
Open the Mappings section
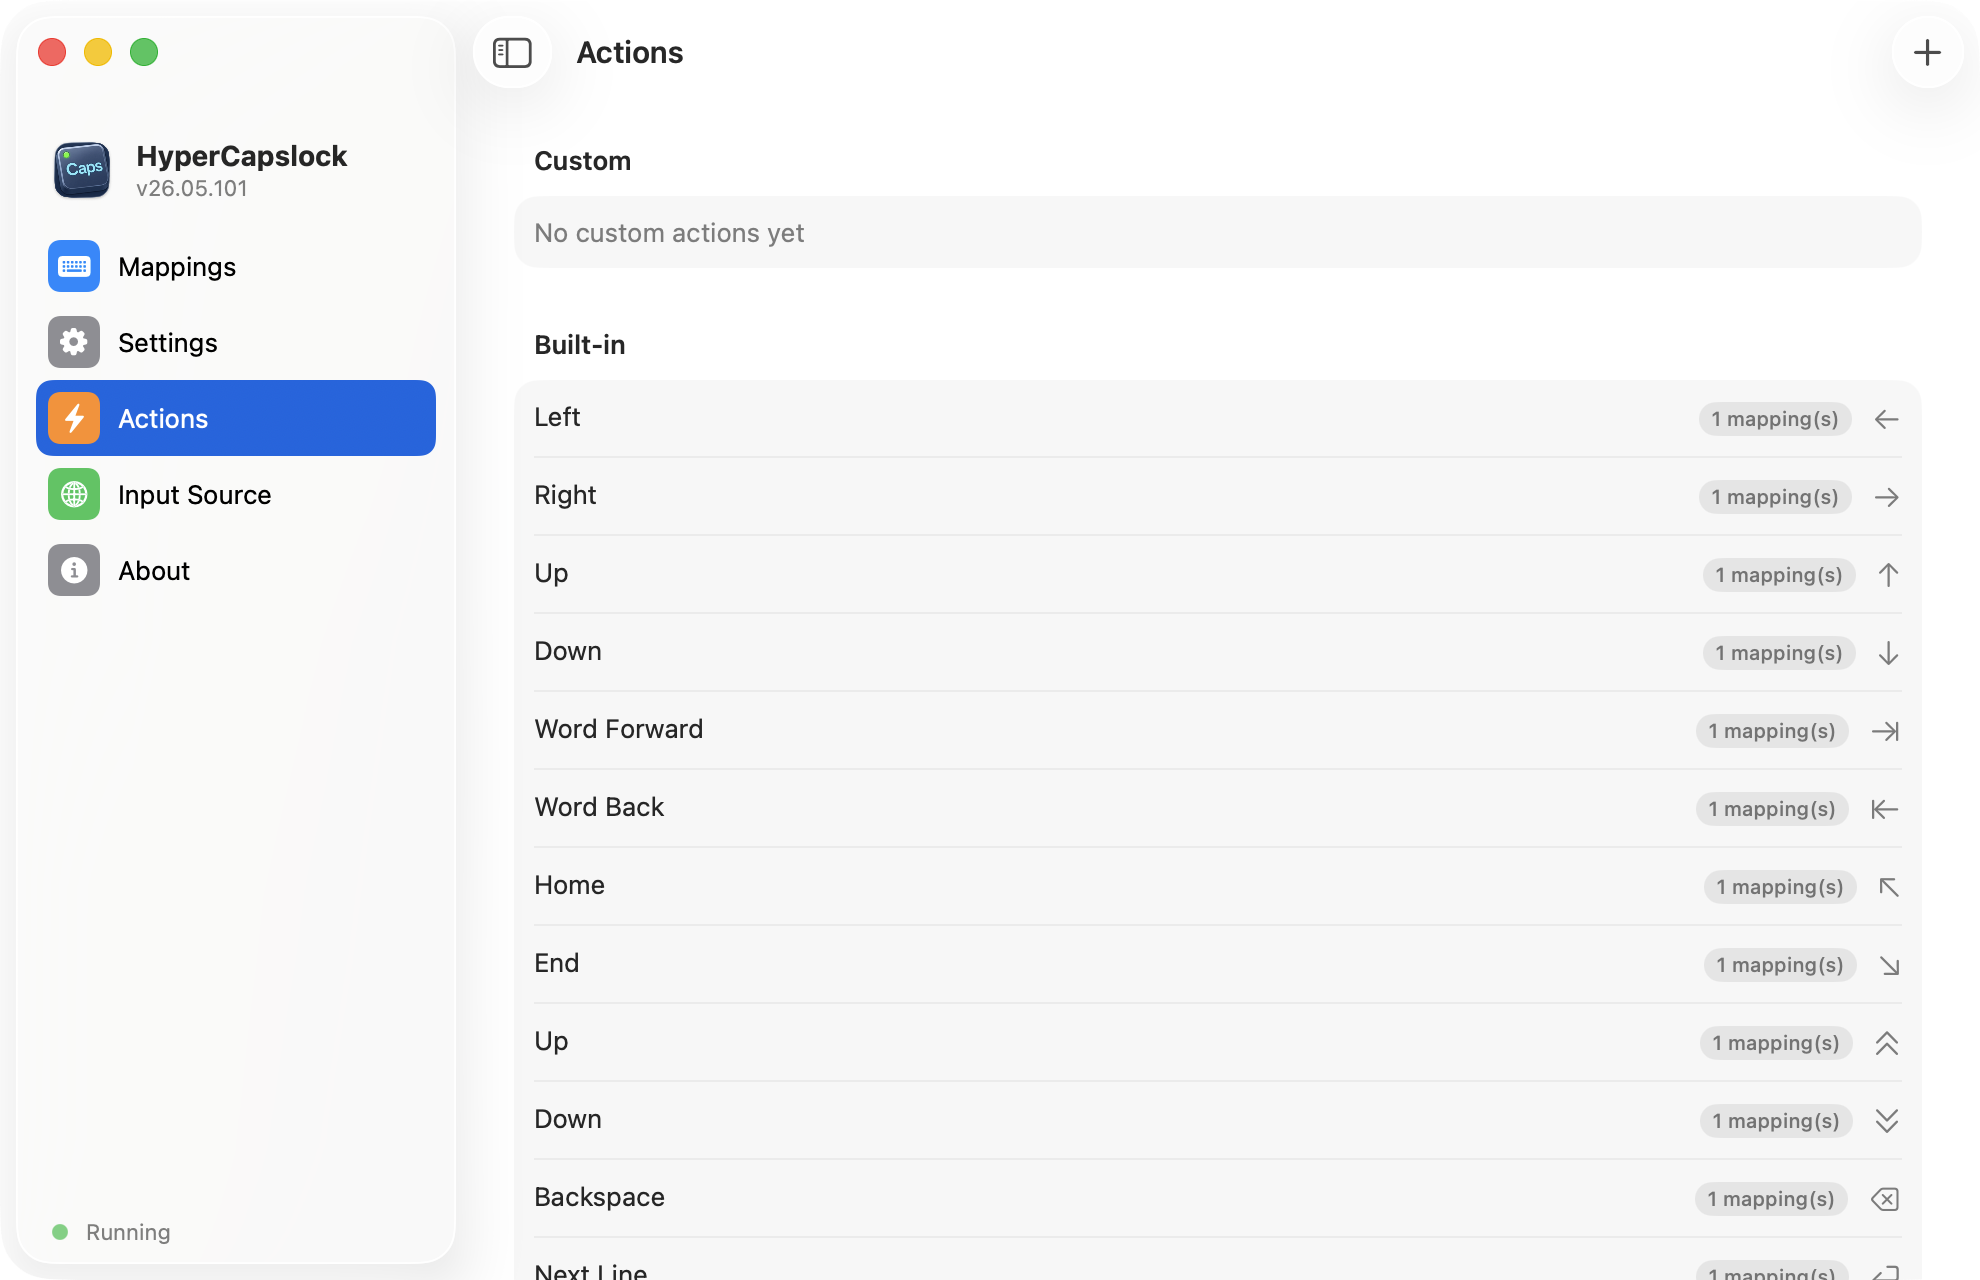(x=236, y=266)
